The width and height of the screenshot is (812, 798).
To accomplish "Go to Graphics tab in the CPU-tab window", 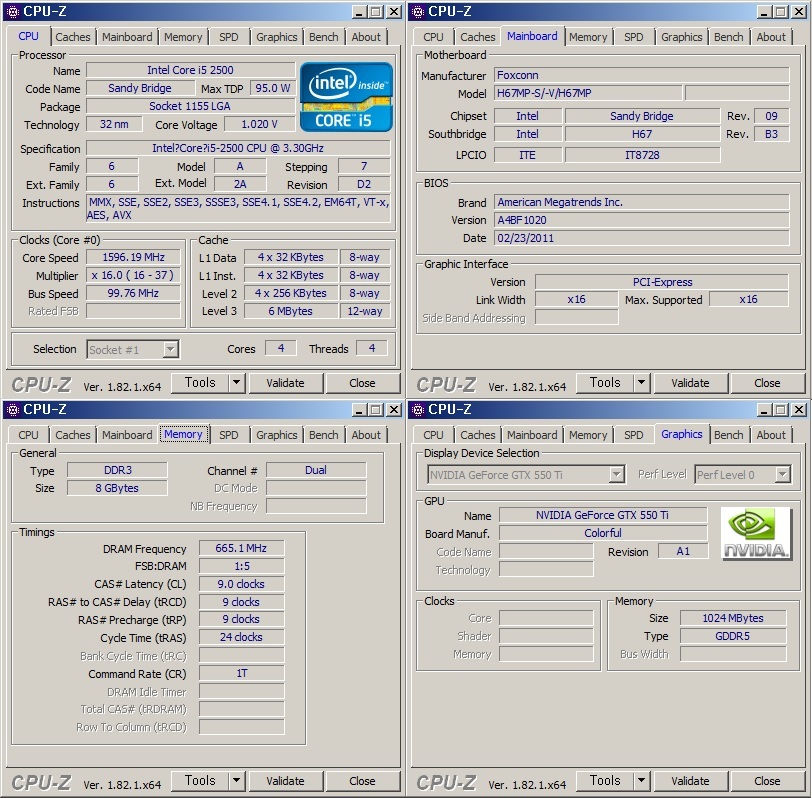I will click(277, 37).
